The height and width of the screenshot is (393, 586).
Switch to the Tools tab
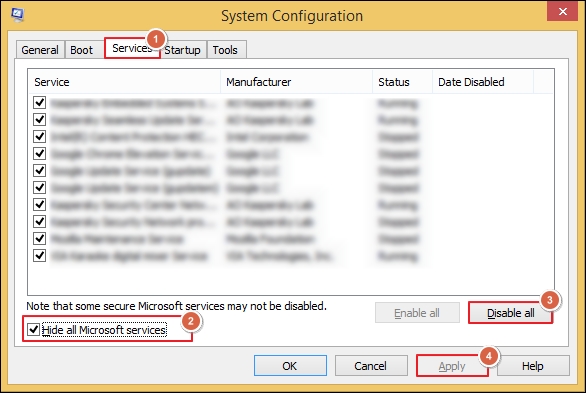tap(225, 50)
